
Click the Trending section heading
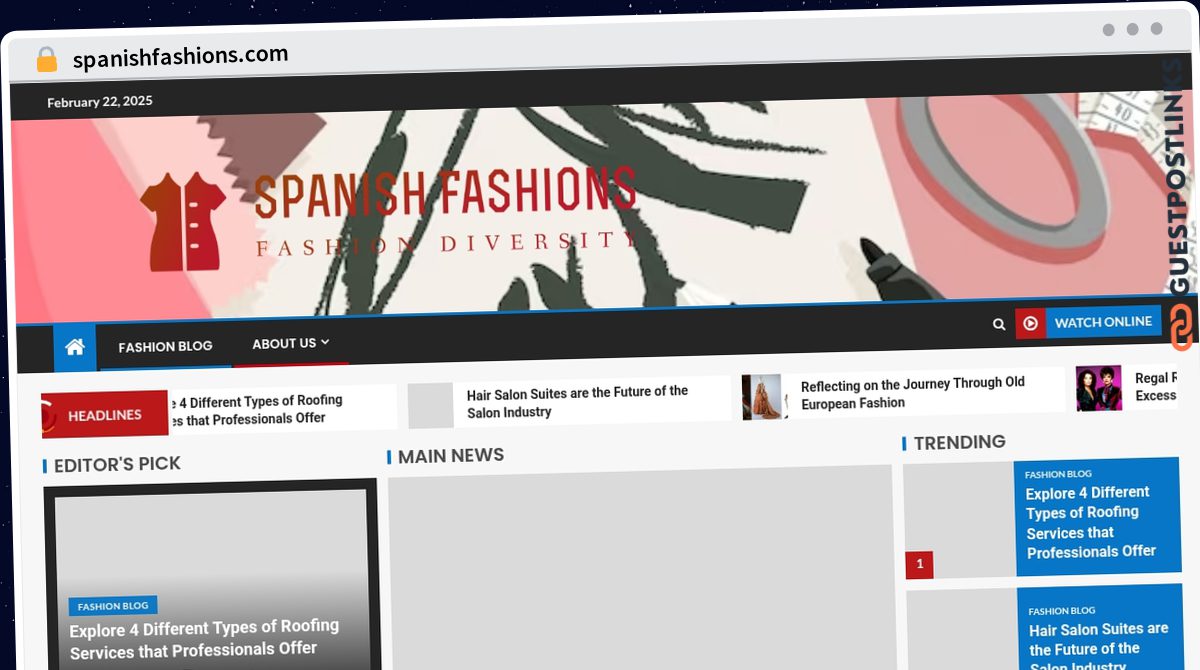point(959,442)
